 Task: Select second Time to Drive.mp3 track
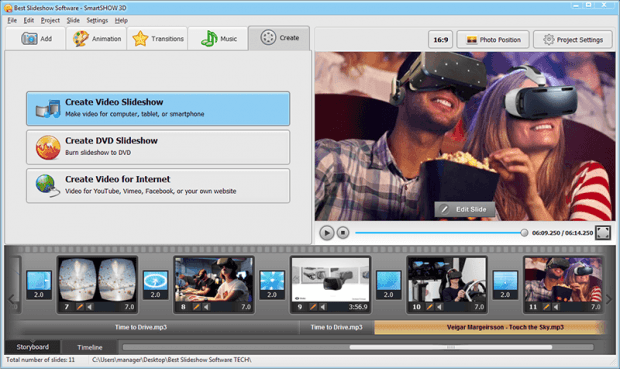pyautogui.click(x=336, y=327)
